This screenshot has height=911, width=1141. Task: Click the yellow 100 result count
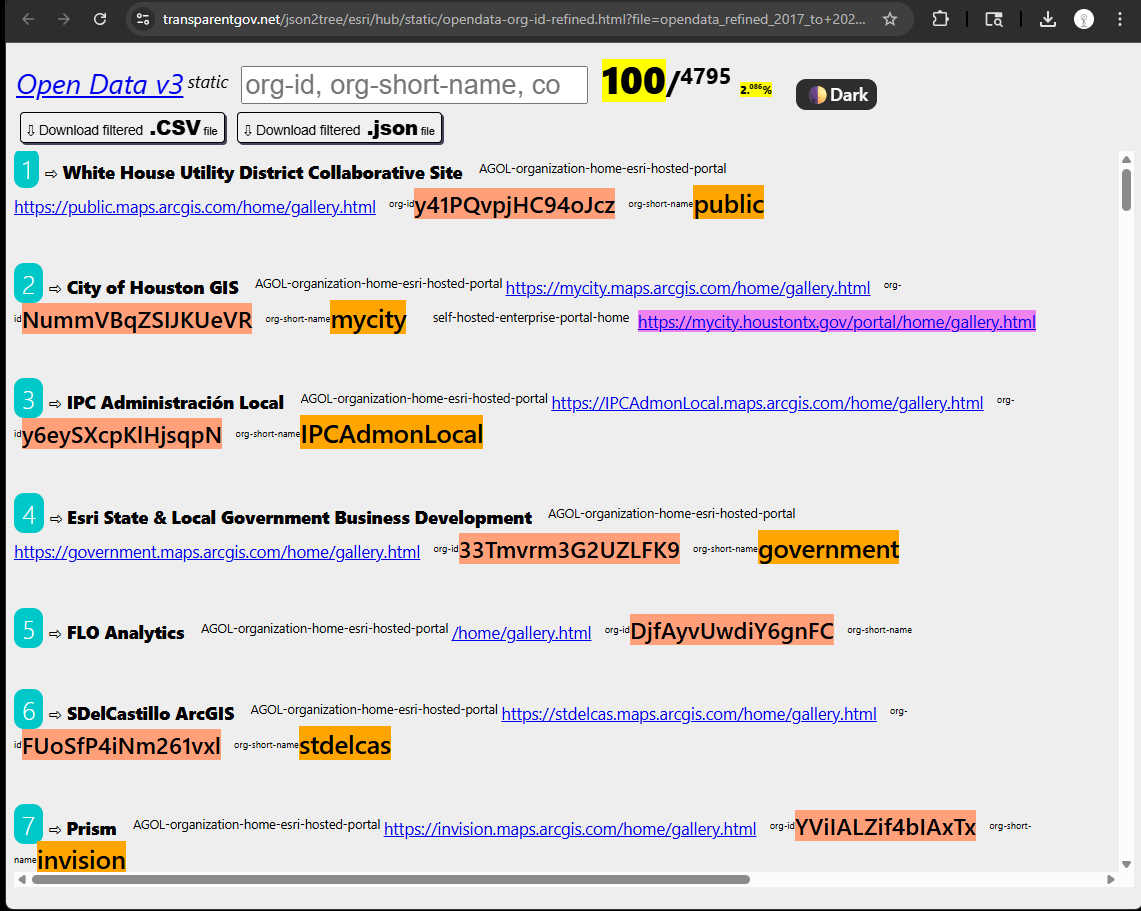pos(634,80)
